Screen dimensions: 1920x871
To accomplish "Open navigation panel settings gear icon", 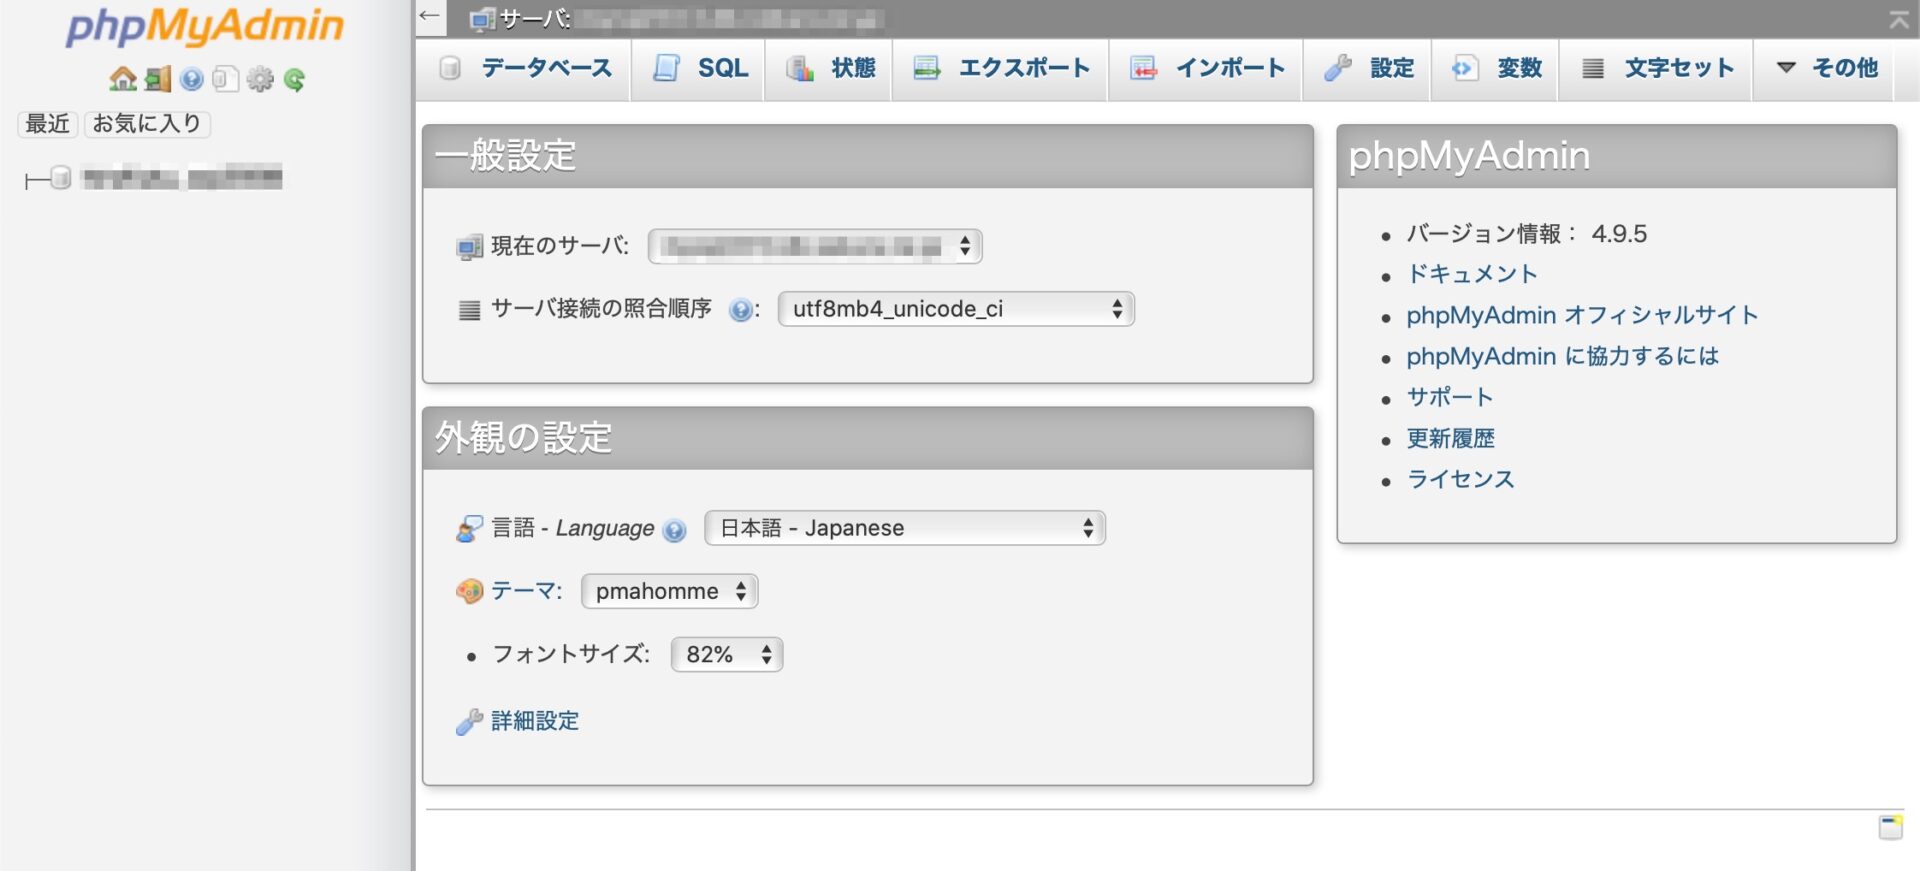I will (260, 79).
